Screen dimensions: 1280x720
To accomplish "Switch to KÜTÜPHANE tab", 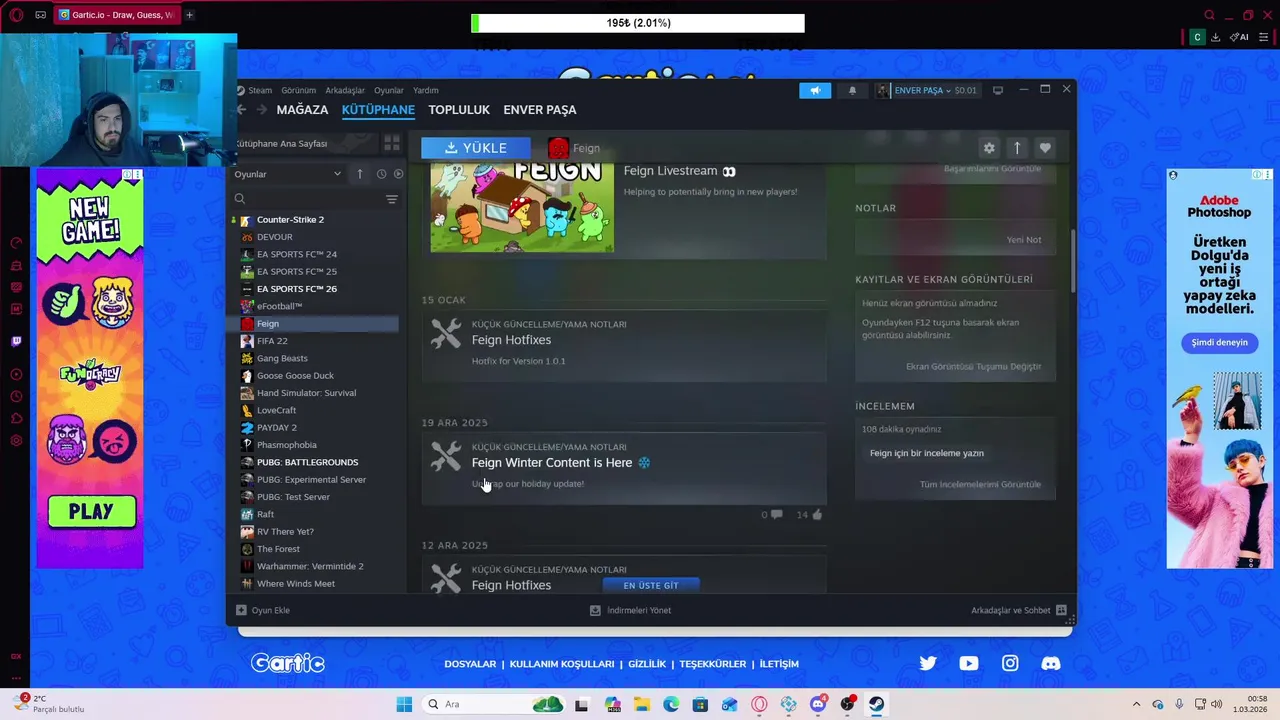I will (378, 110).
